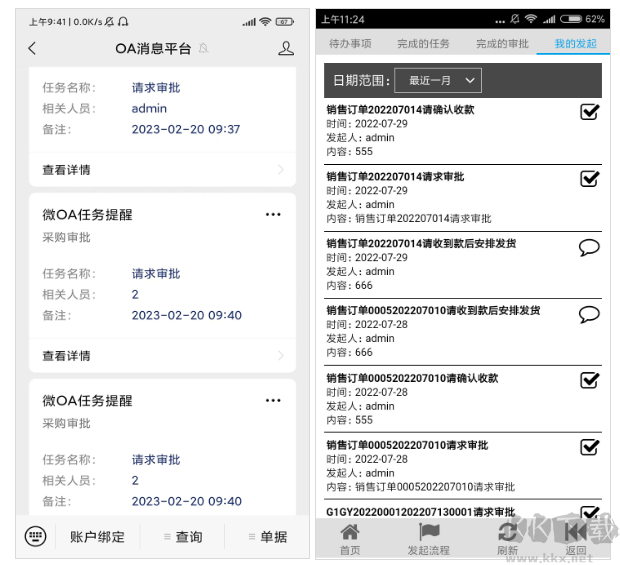This screenshot has width=620, height=565.
Task: Tap 刷新 label in bottom navigation
Action: 507,550
